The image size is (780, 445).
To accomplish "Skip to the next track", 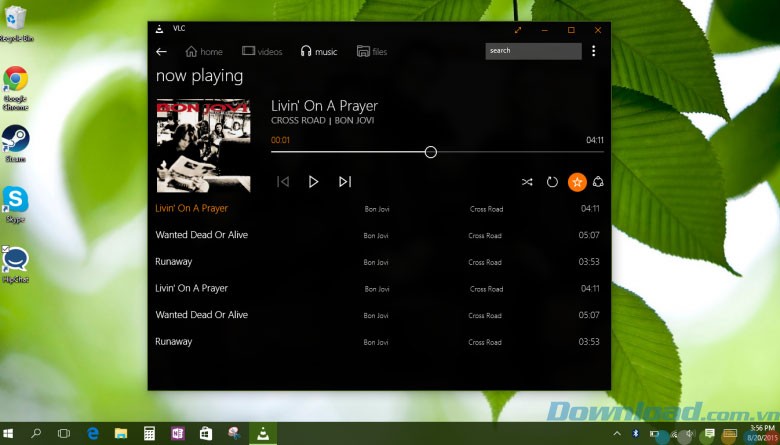I will point(345,182).
